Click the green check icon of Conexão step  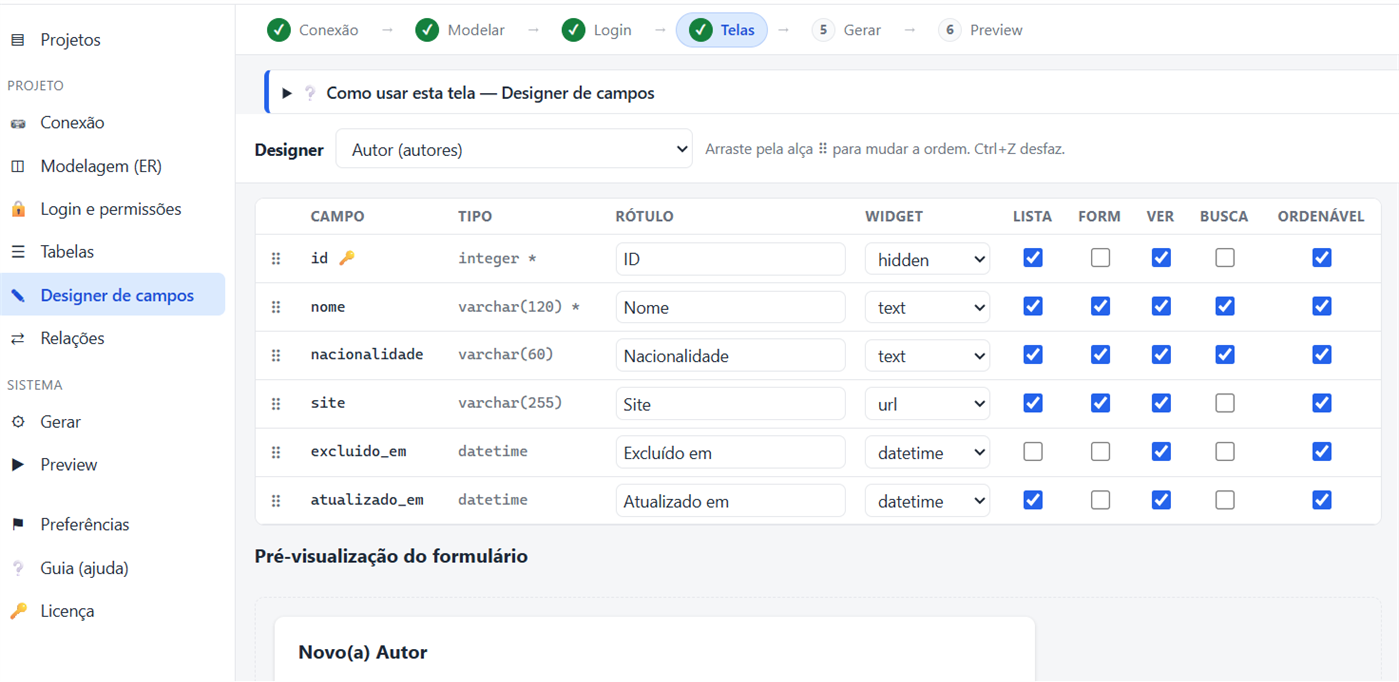tap(279, 30)
